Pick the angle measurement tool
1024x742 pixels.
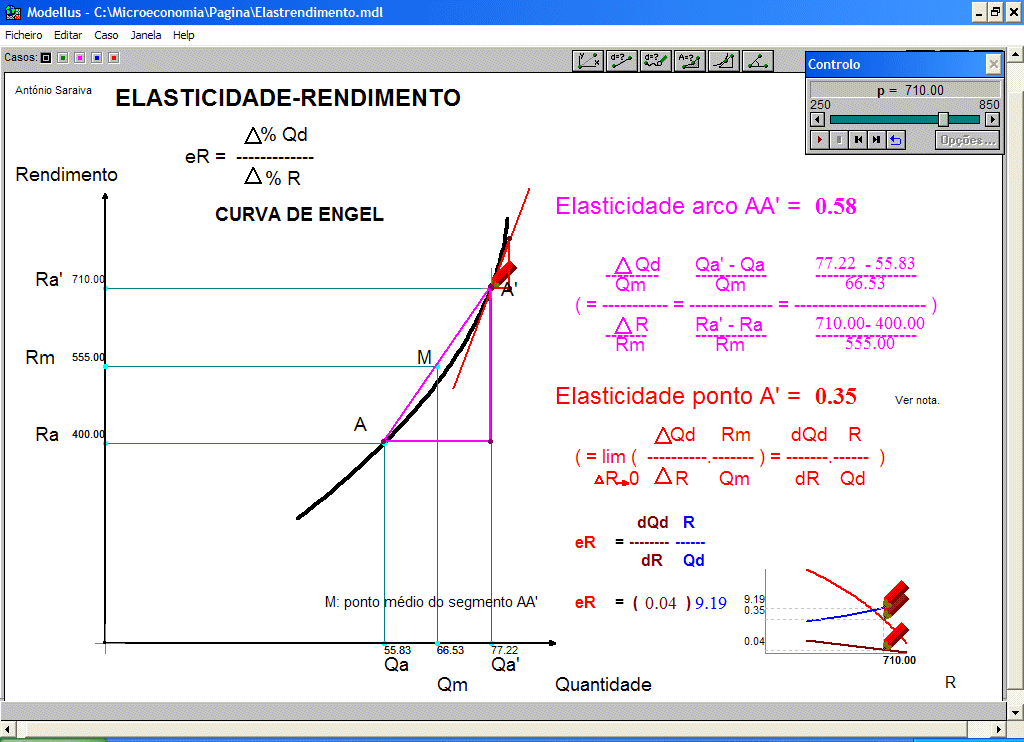(x=758, y=61)
